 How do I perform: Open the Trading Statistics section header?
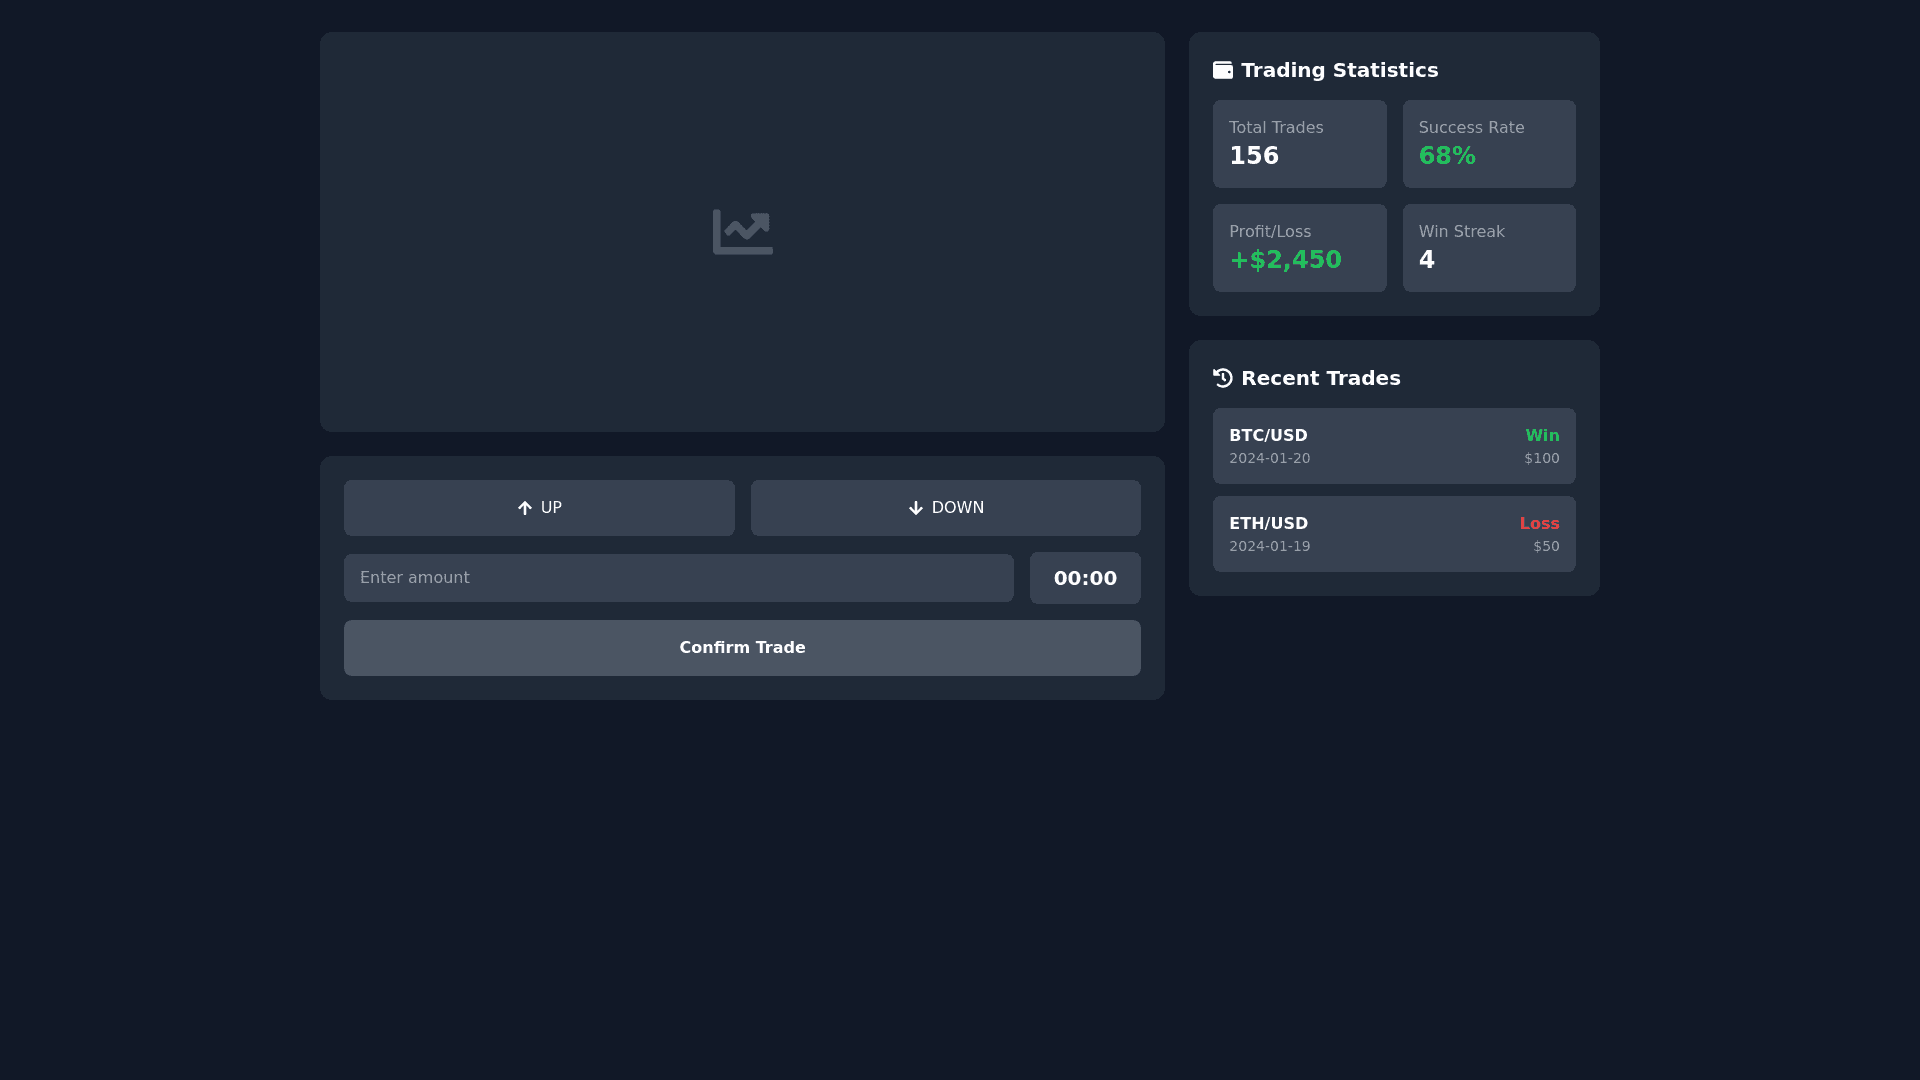pyautogui.click(x=1339, y=69)
